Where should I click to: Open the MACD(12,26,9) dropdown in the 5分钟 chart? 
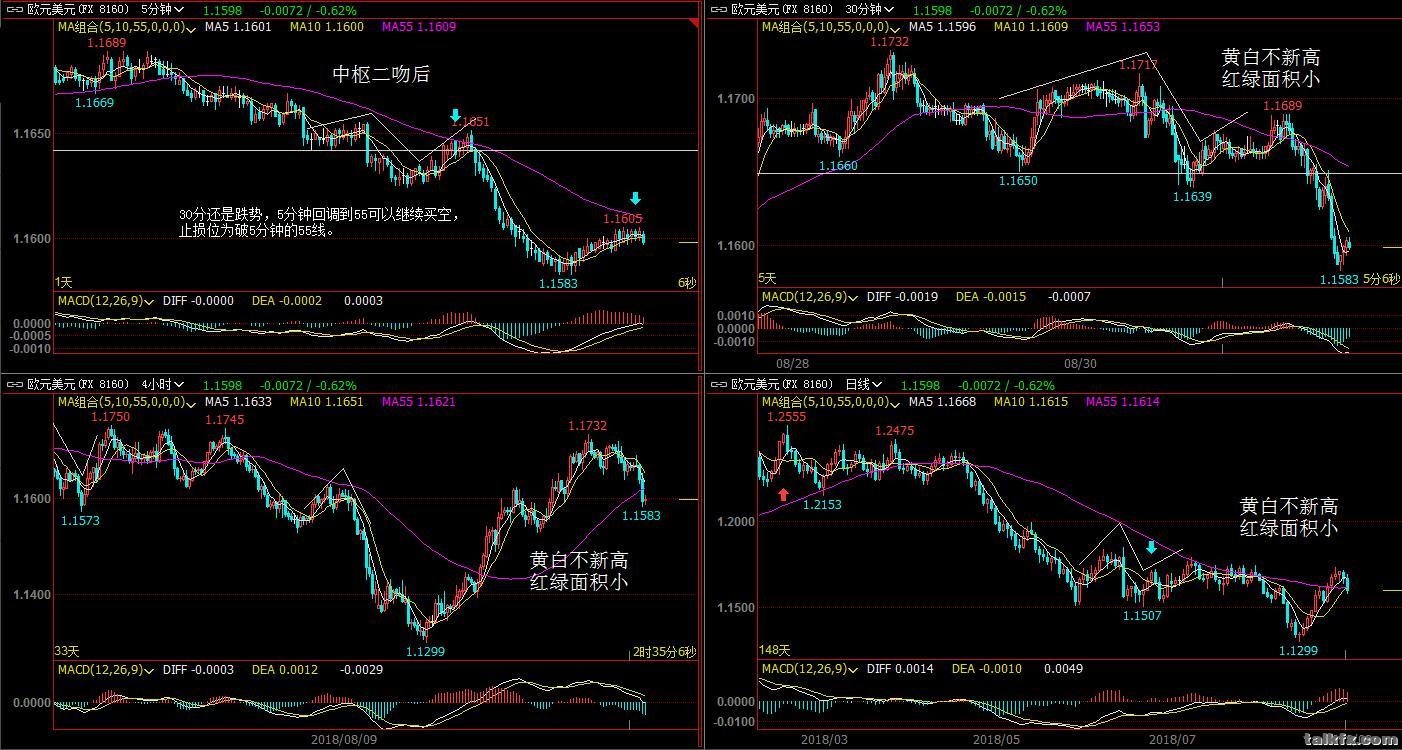[x=148, y=301]
